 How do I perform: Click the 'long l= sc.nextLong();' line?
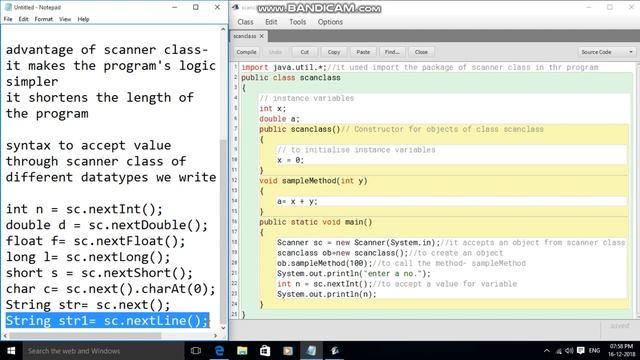click(88, 257)
